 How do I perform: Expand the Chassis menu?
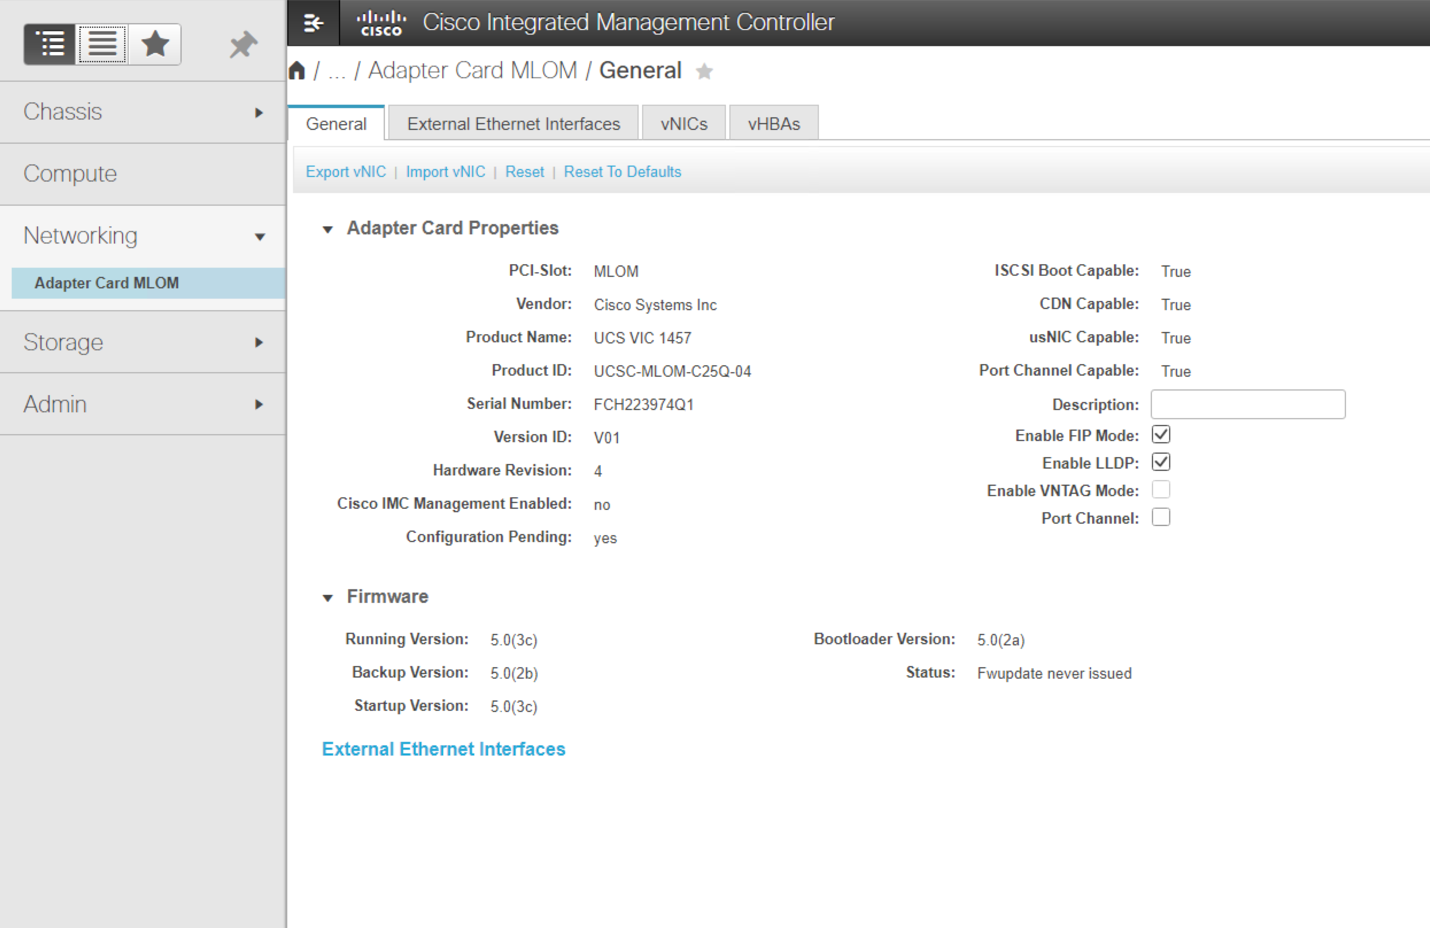click(143, 112)
